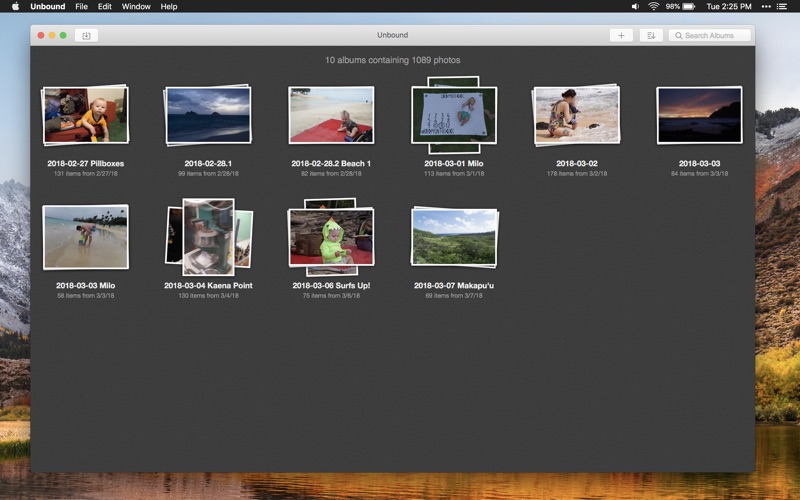Open the Notification Center icon
This screenshot has height=500, width=800.
781,6
